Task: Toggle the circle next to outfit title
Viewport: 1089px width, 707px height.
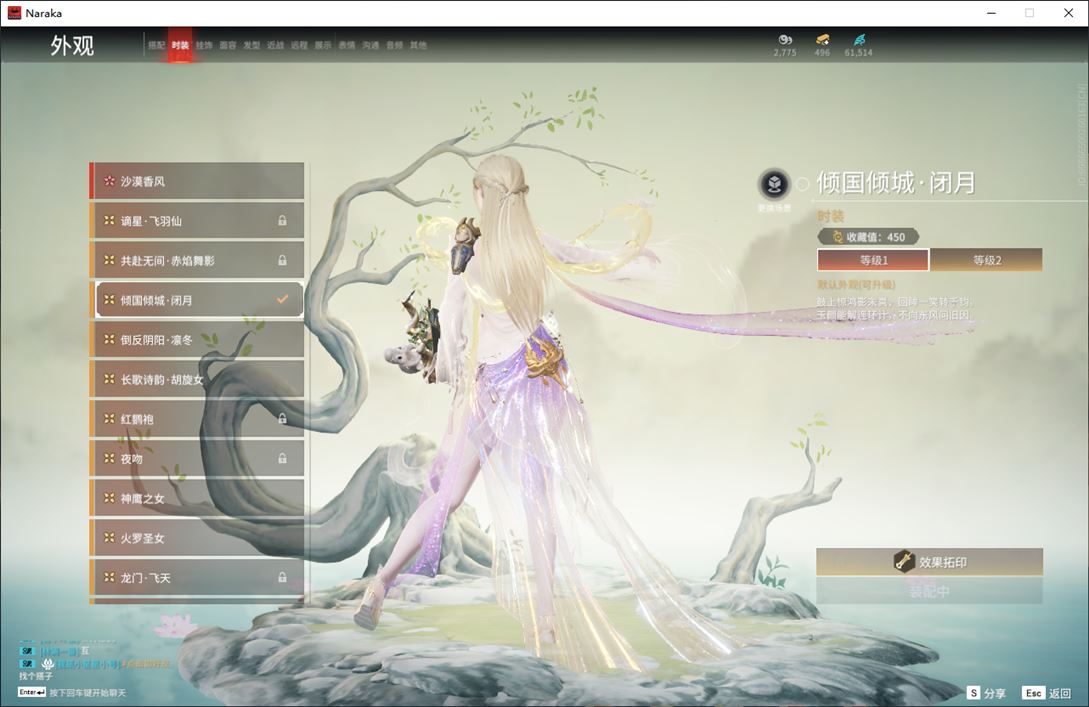Action: coord(803,184)
